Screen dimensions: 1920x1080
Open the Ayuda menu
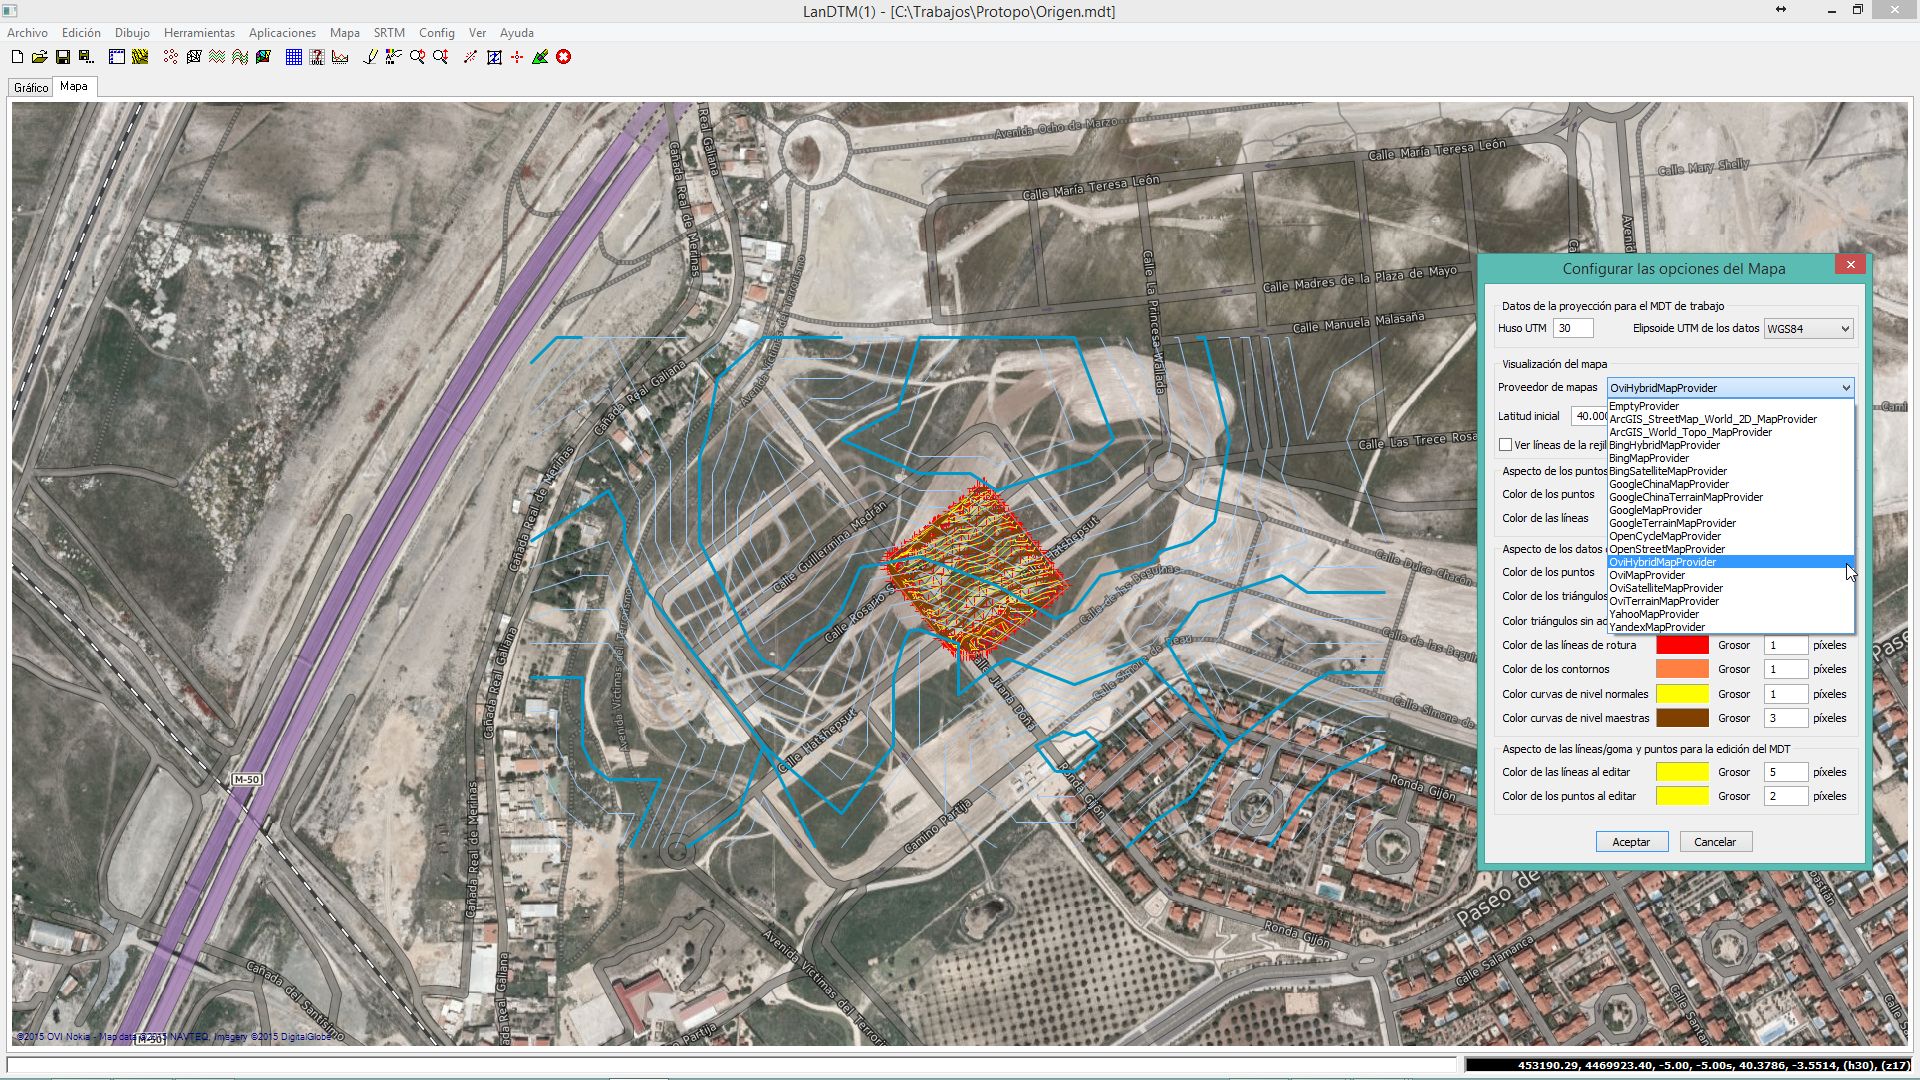coord(517,33)
